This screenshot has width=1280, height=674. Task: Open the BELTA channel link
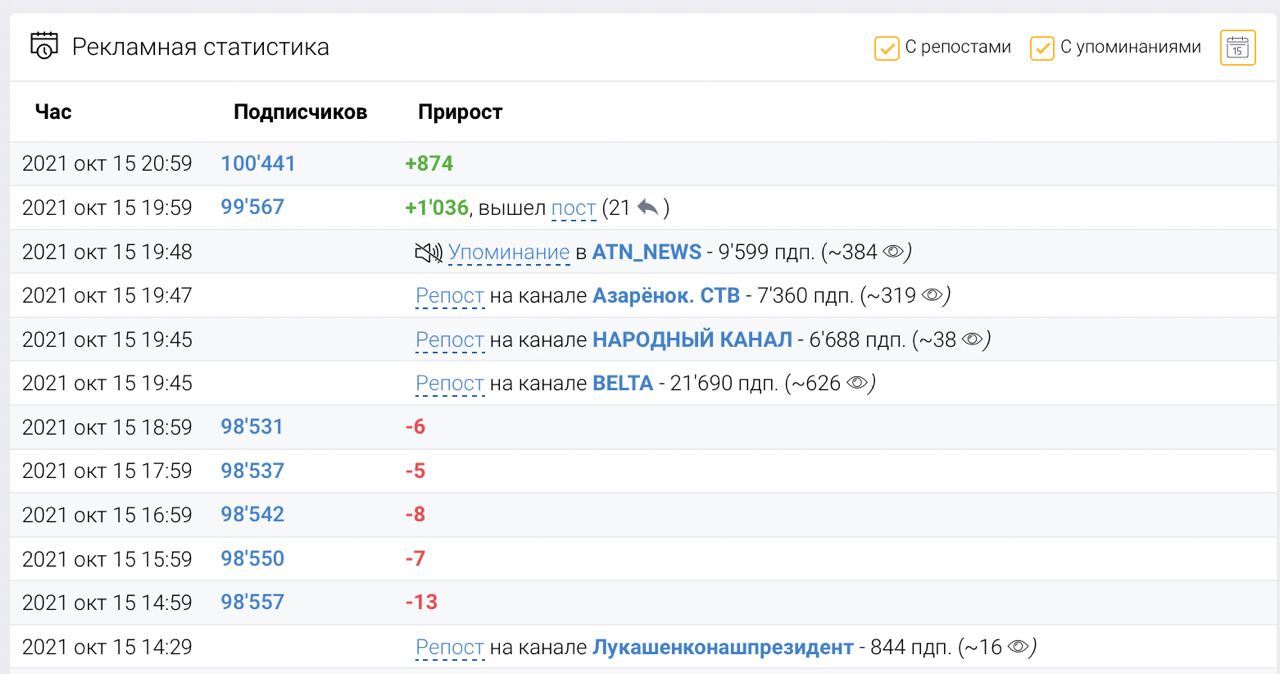click(622, 383)
